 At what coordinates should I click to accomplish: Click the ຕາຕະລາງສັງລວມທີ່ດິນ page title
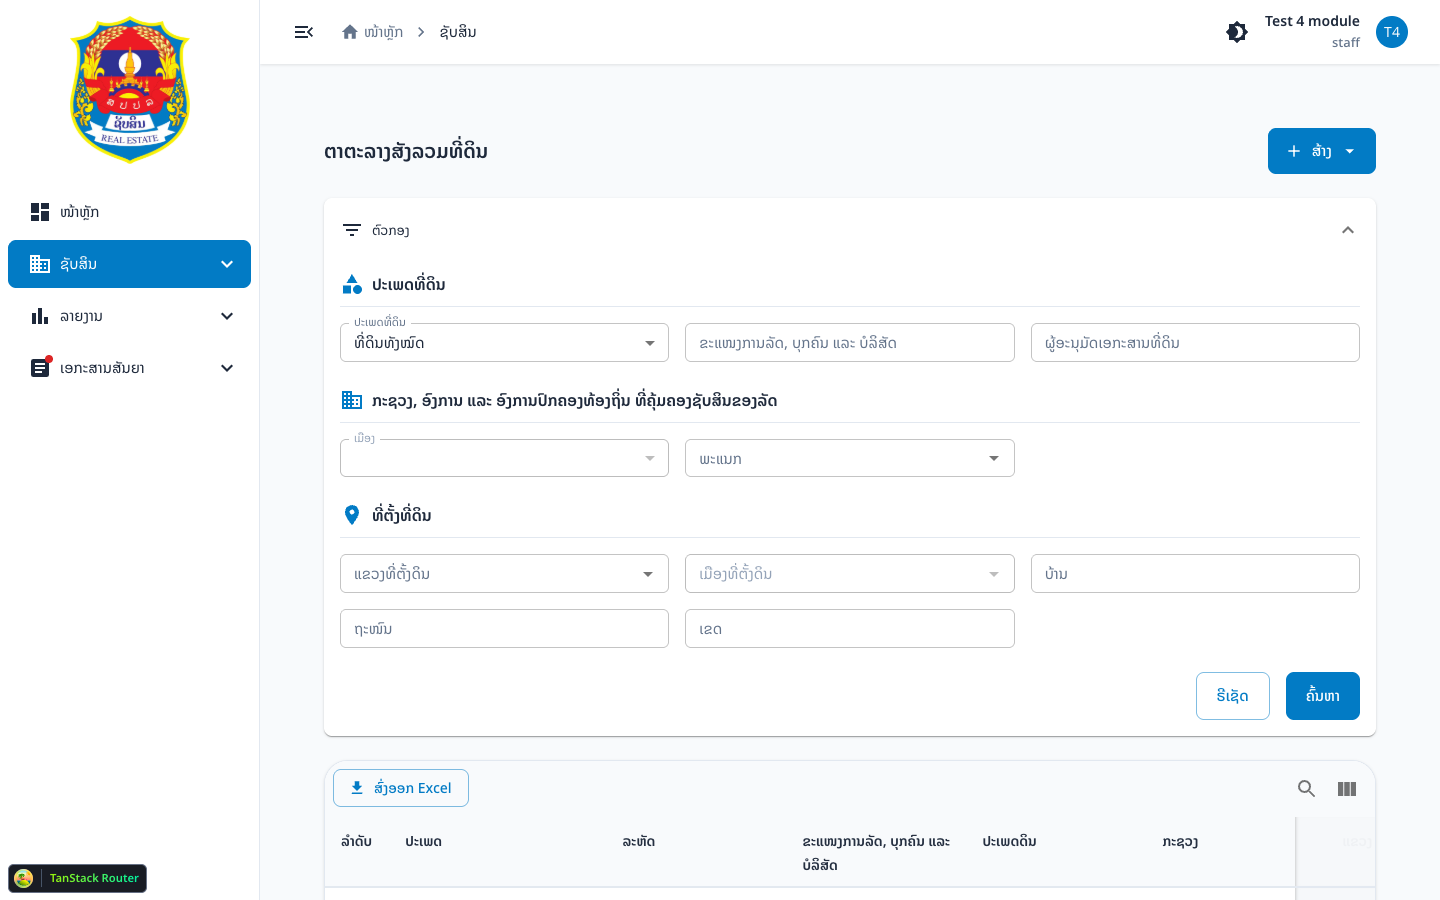[406, 152]
